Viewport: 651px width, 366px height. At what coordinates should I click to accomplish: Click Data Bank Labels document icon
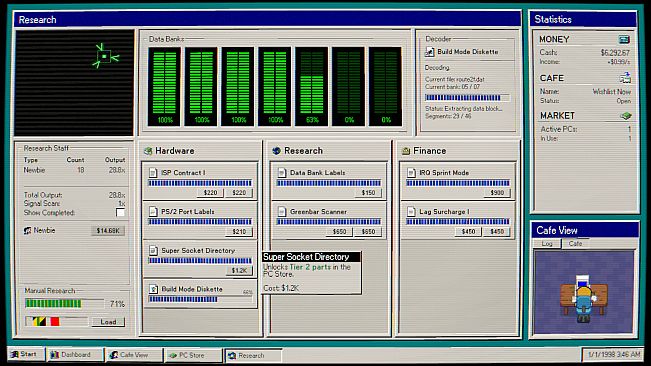tap(282, 172)
